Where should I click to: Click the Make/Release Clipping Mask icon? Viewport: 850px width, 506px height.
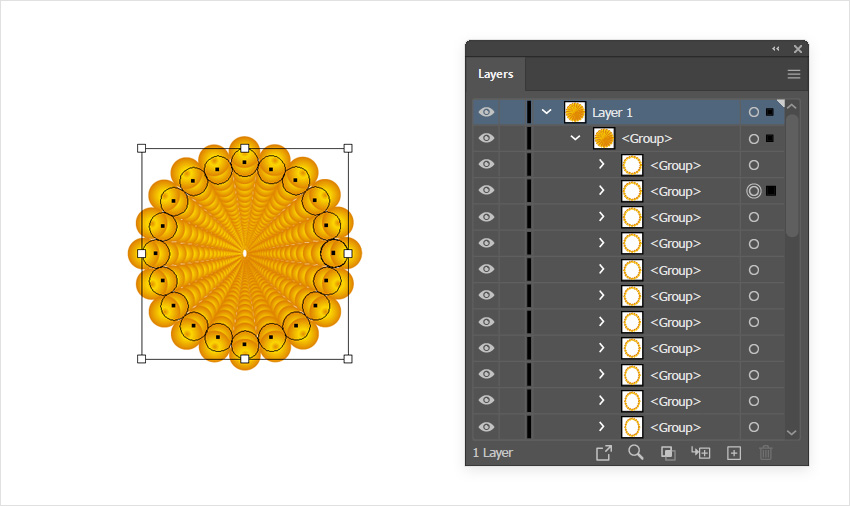(668, 453)
